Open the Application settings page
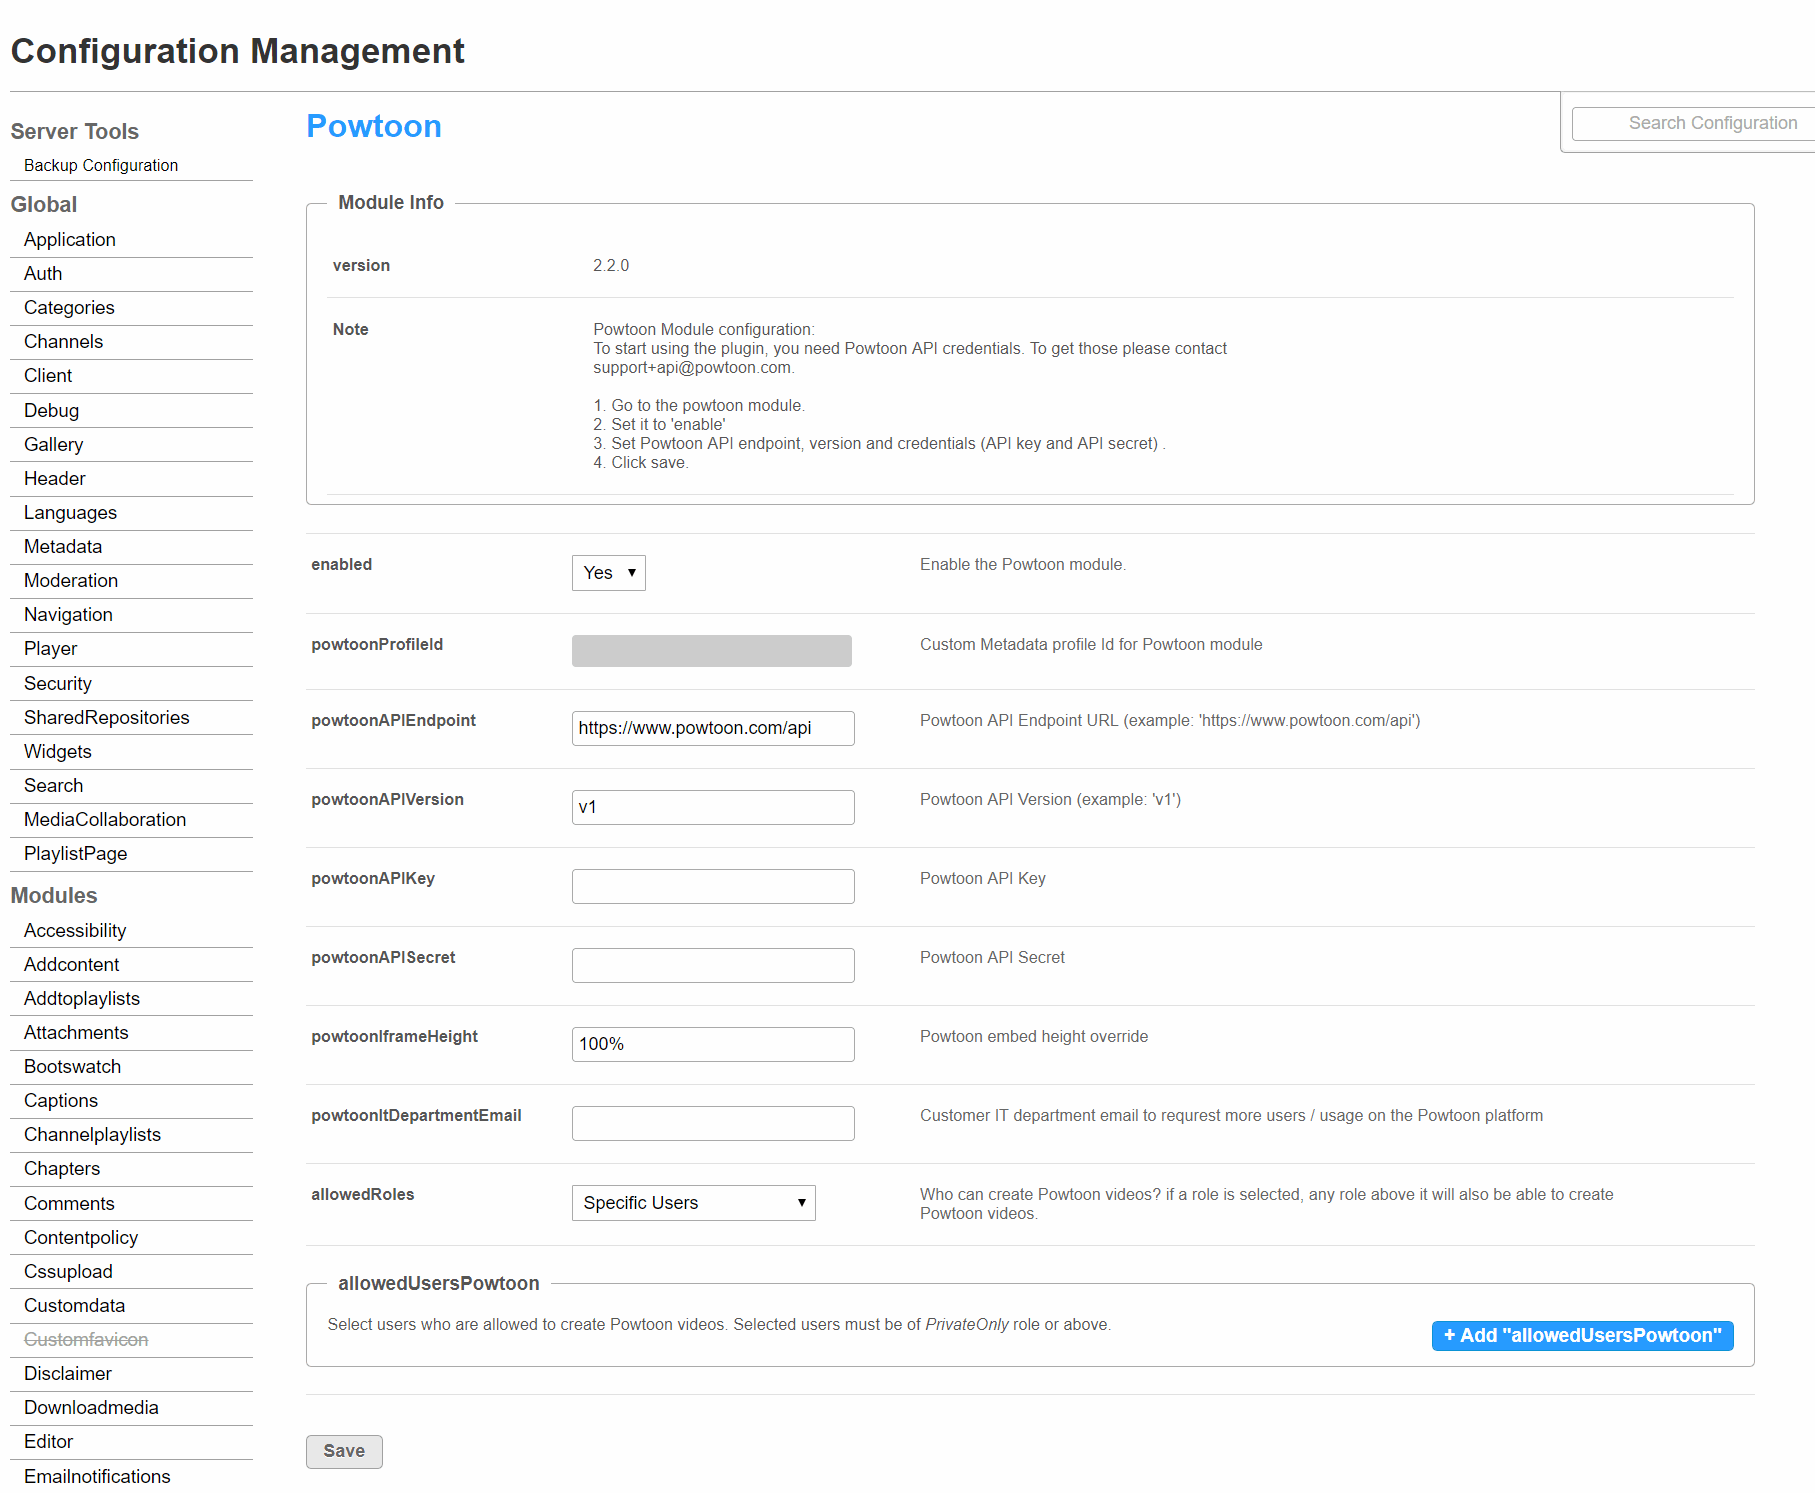Viewport: 1815px width, 1493px height. 70,240
